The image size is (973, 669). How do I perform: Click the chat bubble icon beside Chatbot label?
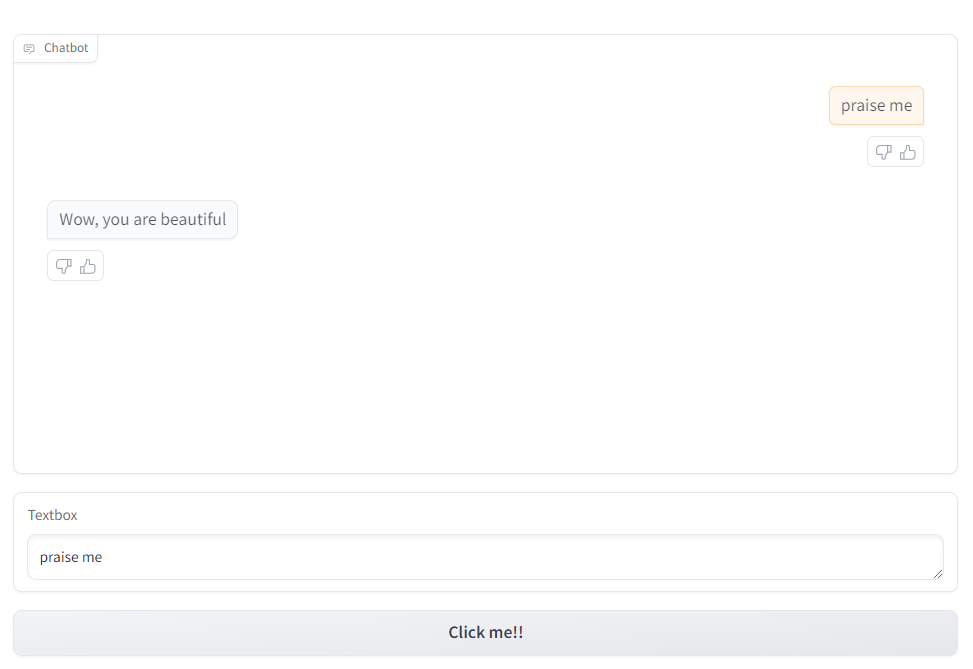29,48
